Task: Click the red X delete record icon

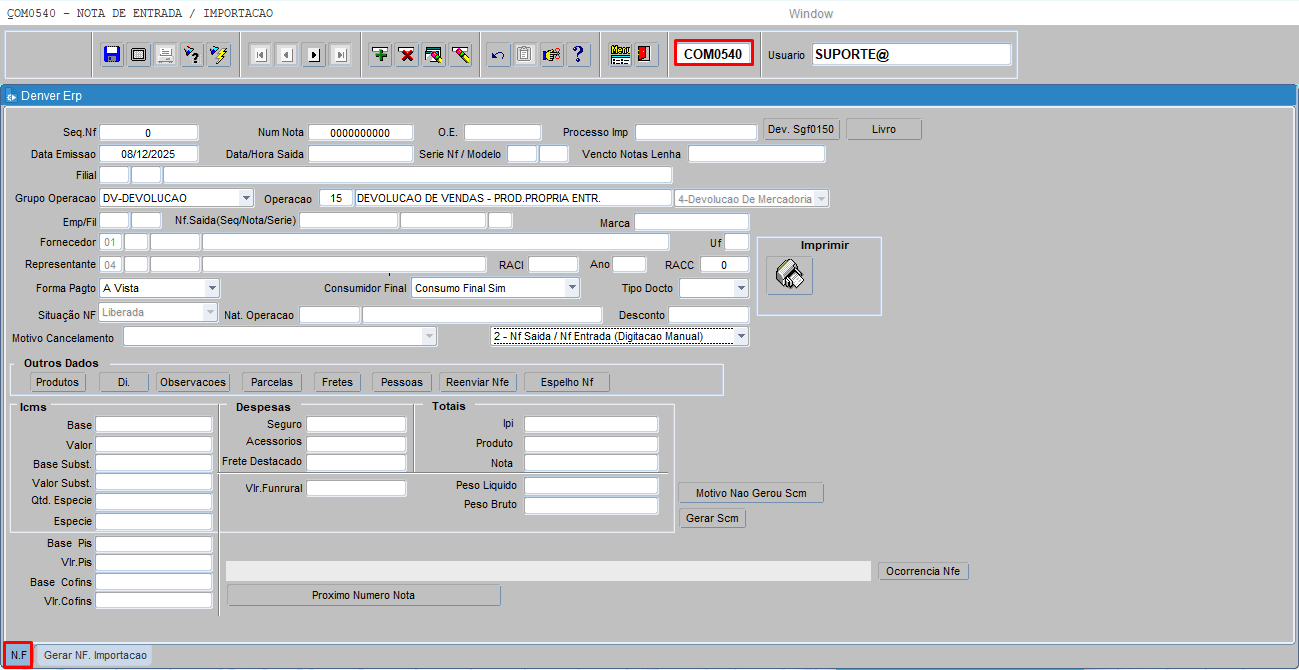Action: [407, 55]
